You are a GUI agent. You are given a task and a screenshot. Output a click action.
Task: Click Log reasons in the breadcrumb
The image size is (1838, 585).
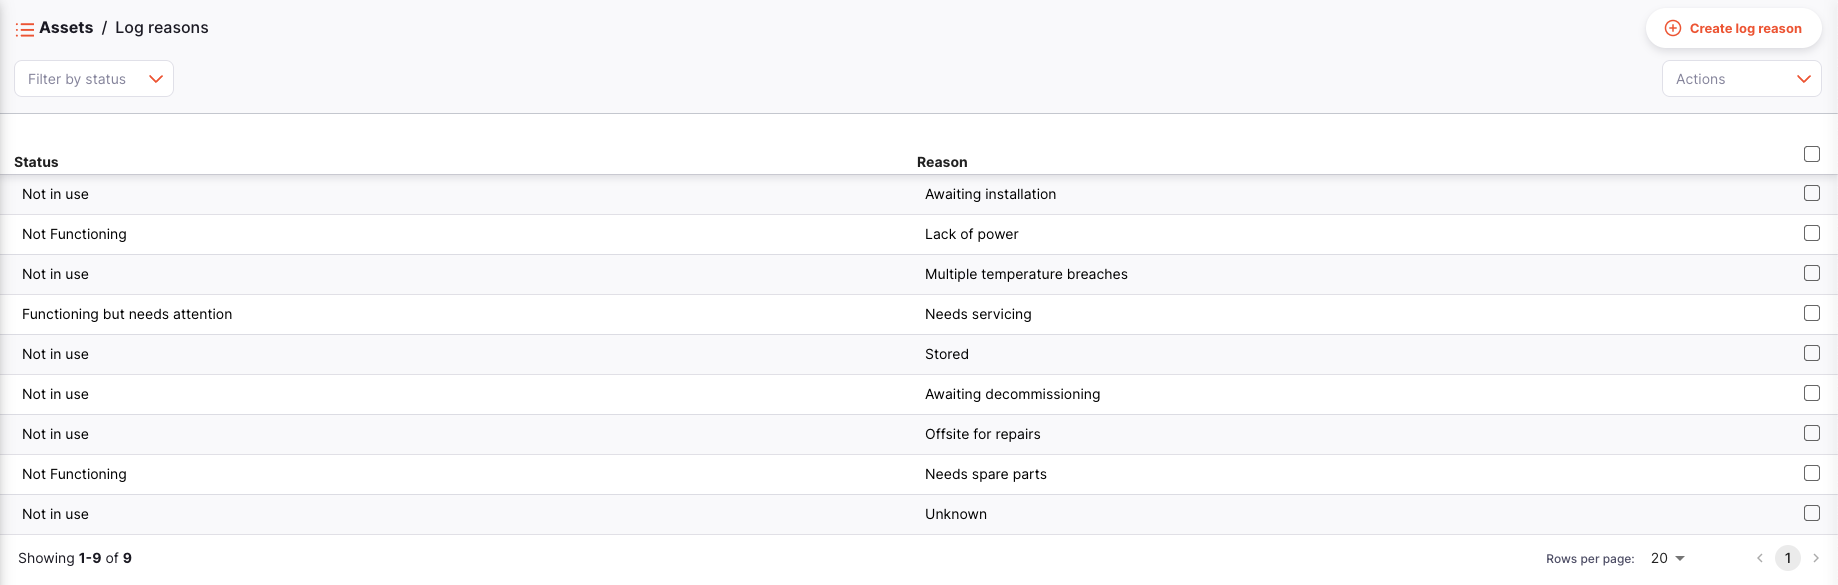(x=162, y=28)
